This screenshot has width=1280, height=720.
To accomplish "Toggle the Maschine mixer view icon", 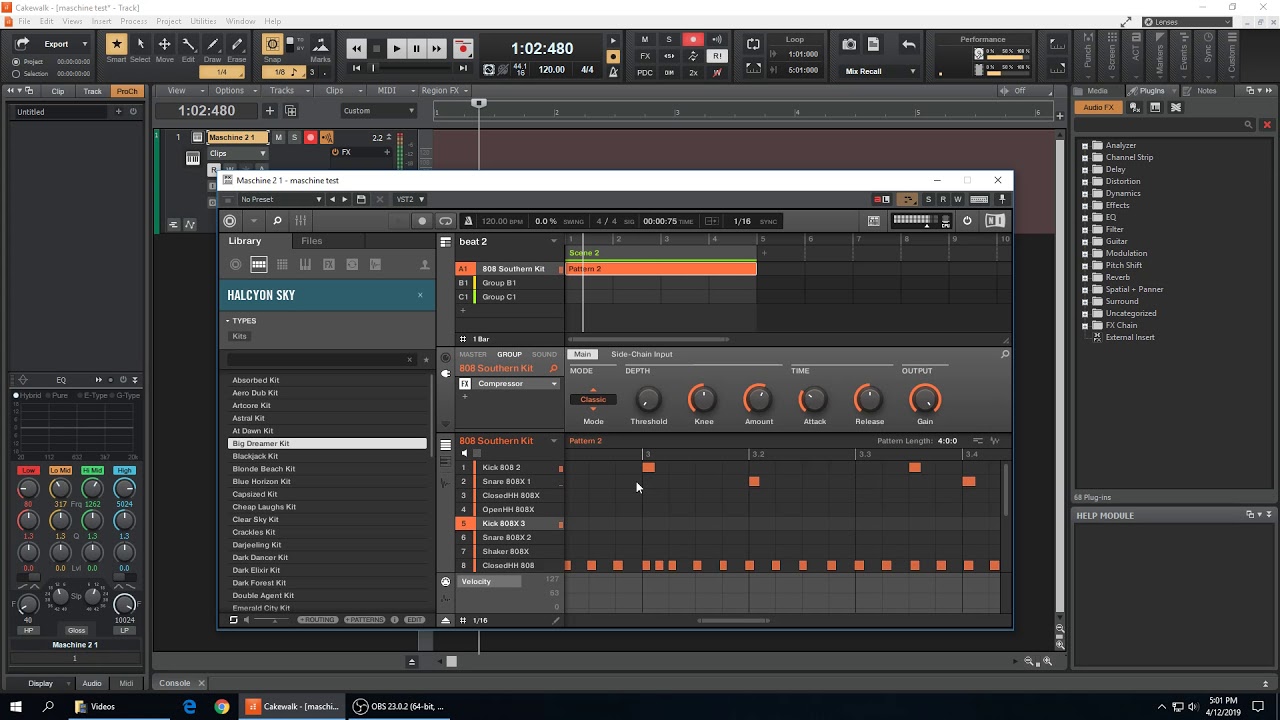I will click(x=301, y=221).
